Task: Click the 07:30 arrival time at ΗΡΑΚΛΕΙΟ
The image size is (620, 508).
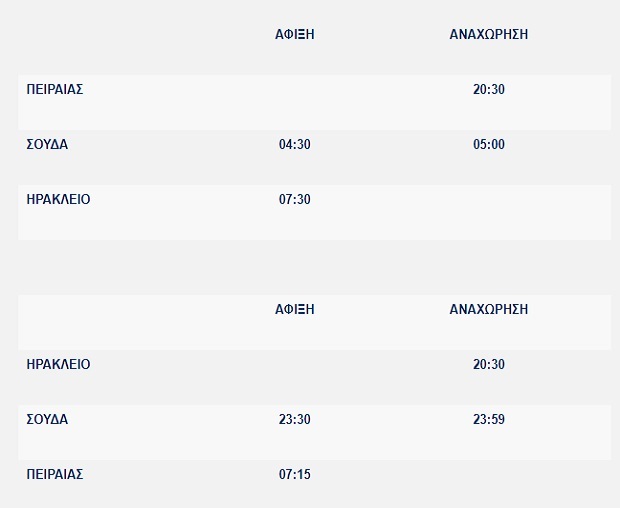Action: click(295, 199)
